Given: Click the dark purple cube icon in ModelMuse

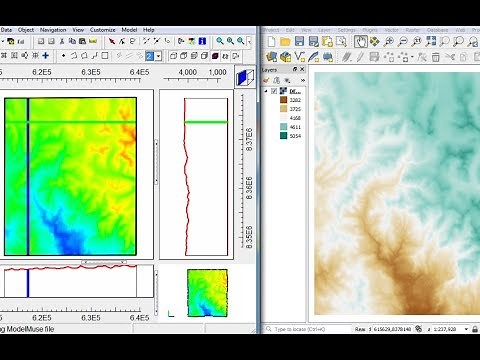Looking at the screenshot, I should pyautogui.click(x=215, y=56).
